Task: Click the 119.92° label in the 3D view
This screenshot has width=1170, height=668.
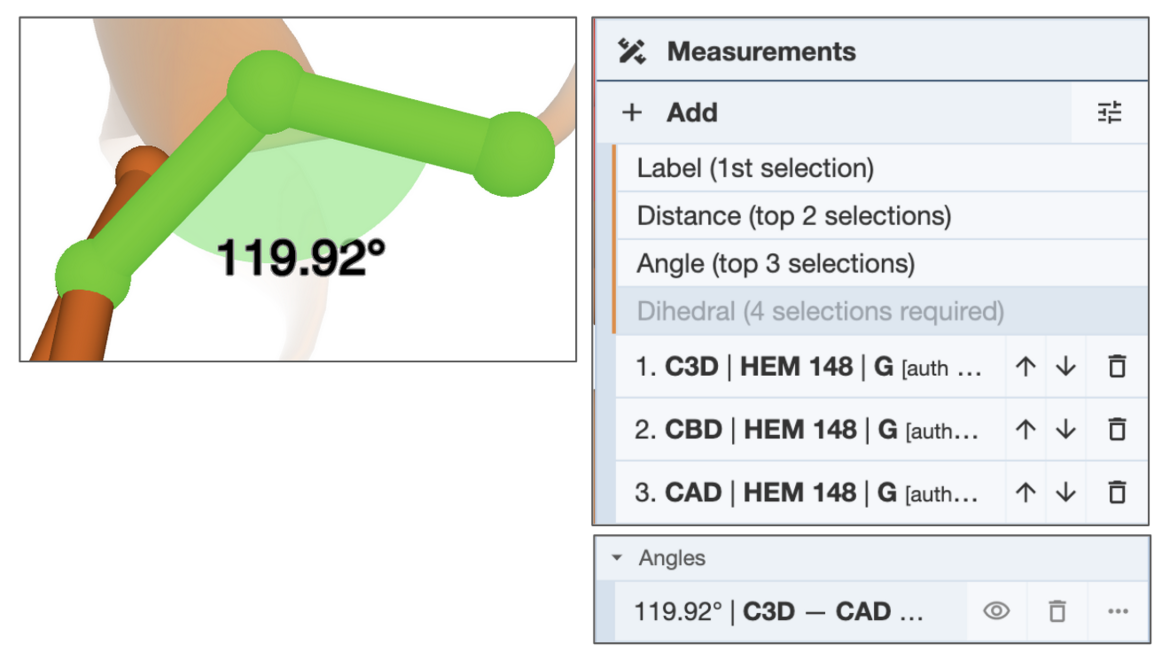Action: point(301,258)
